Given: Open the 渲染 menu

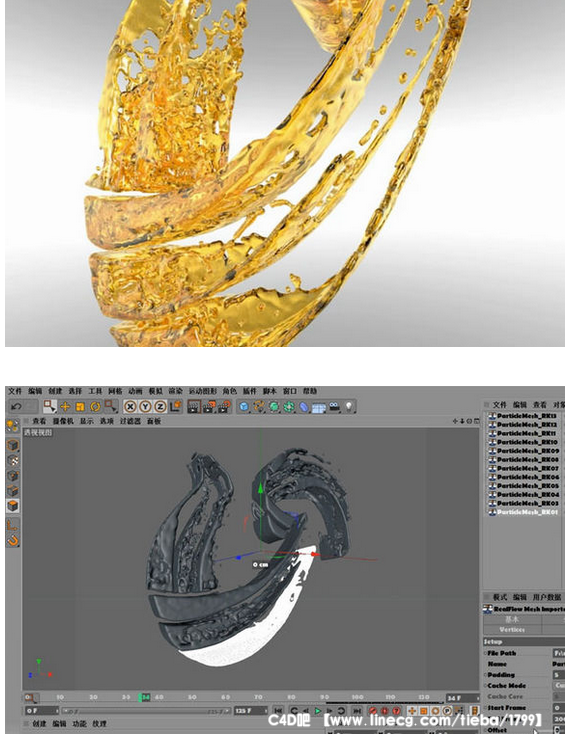Looking at the screenshot, I should pyautogui.click(x=175, y=391).
